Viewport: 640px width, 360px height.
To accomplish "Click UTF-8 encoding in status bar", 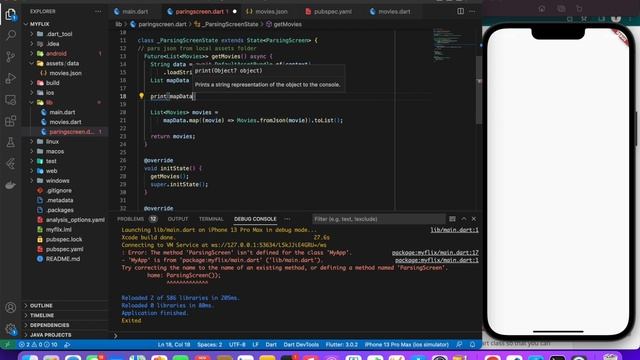I will point(237,344).
